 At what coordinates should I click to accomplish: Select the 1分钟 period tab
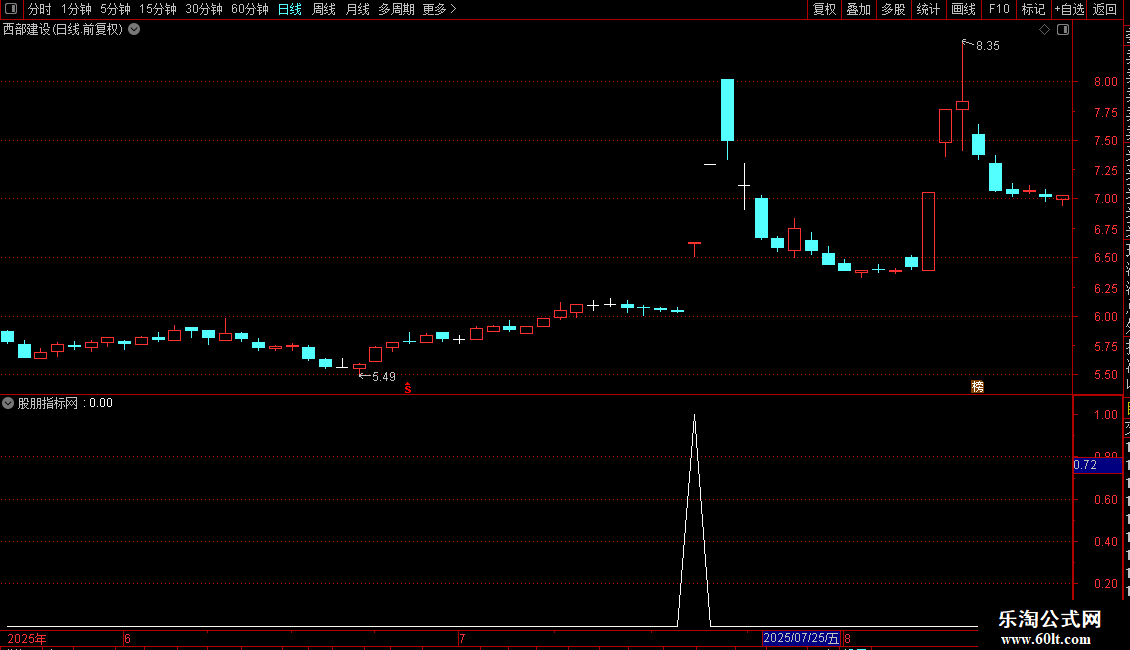76,9
